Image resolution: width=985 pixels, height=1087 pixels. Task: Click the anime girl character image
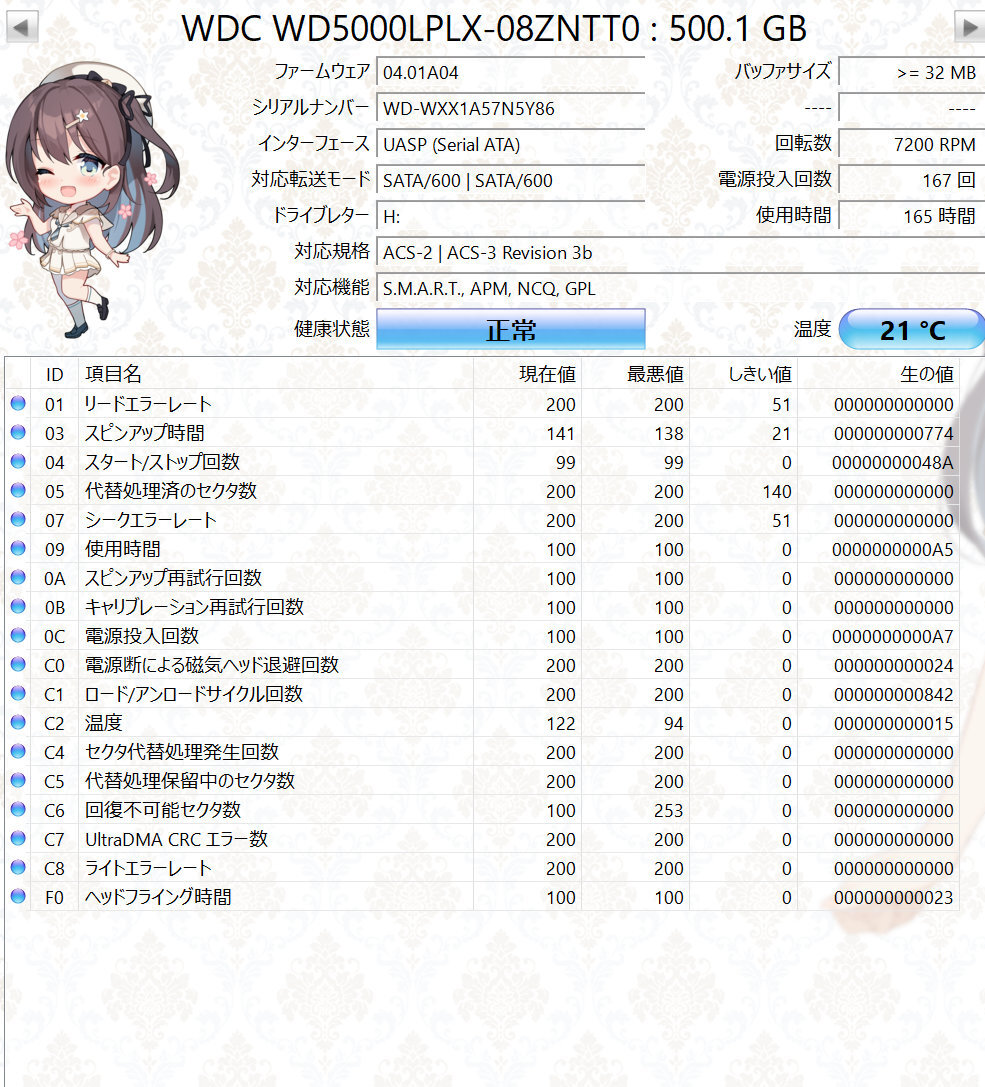[91, 199]
